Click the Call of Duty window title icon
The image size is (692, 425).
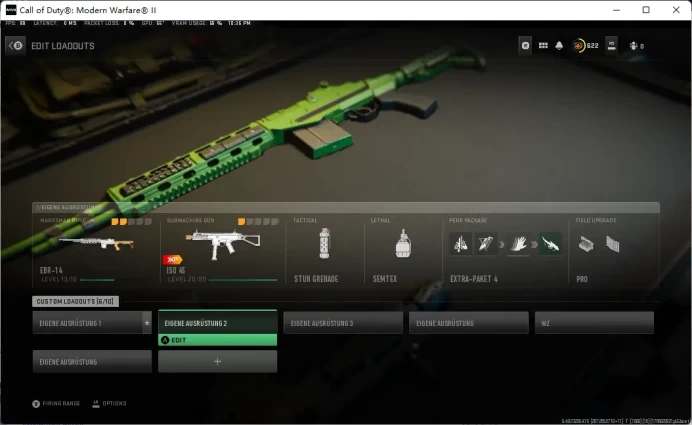pos(11,10)
